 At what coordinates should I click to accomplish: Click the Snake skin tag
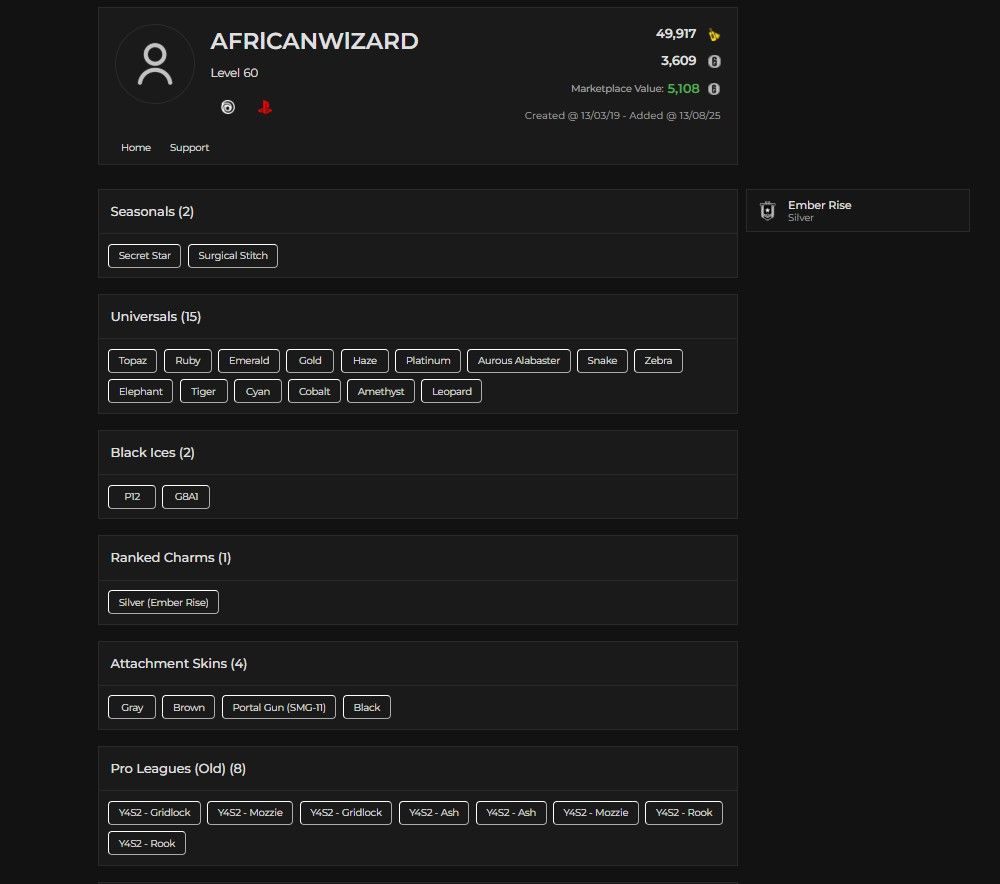click(602, 360)
